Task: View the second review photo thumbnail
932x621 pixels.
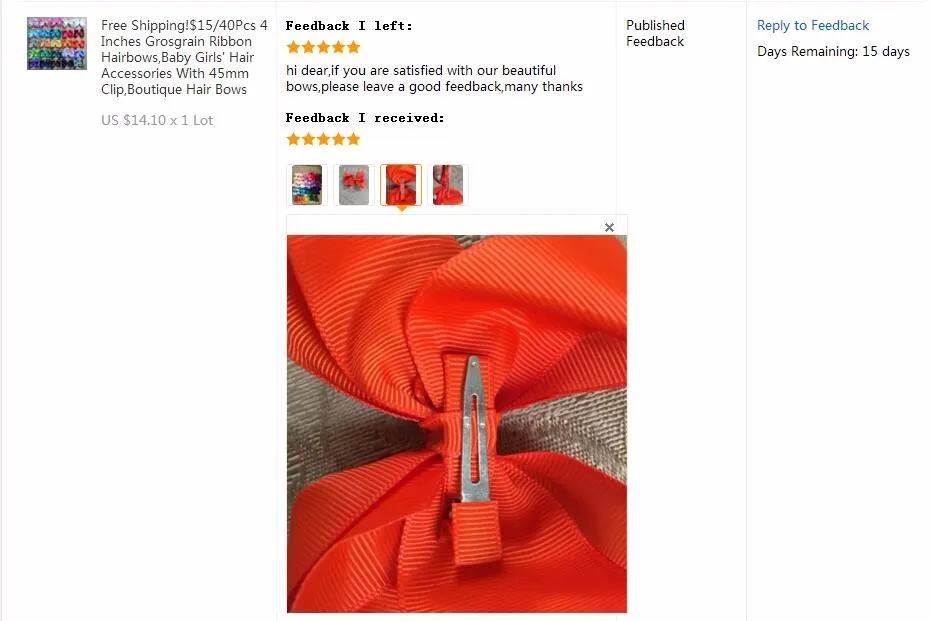Action: click(x=354, y=185)
